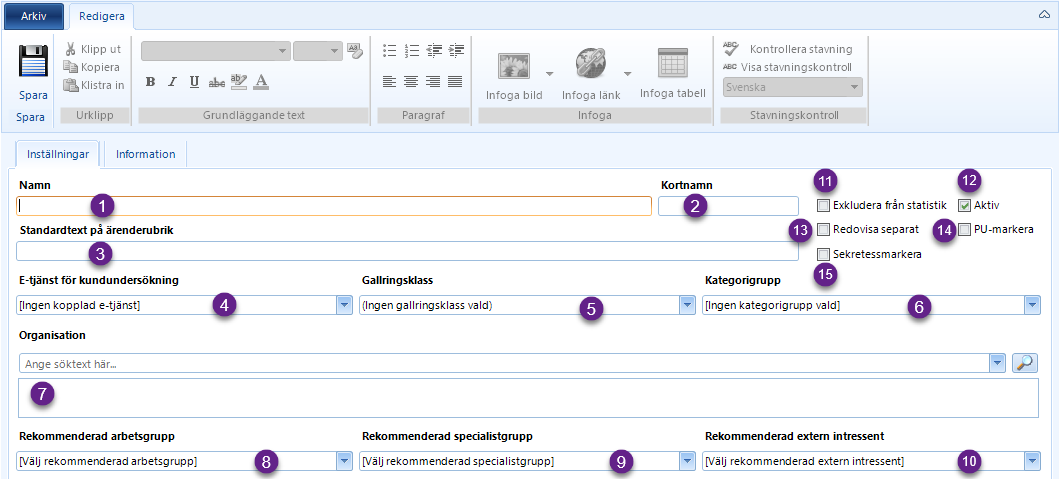This screenshot has height=479, width=1060.
Task: Click into the Namn field
Action: [334, 205]
